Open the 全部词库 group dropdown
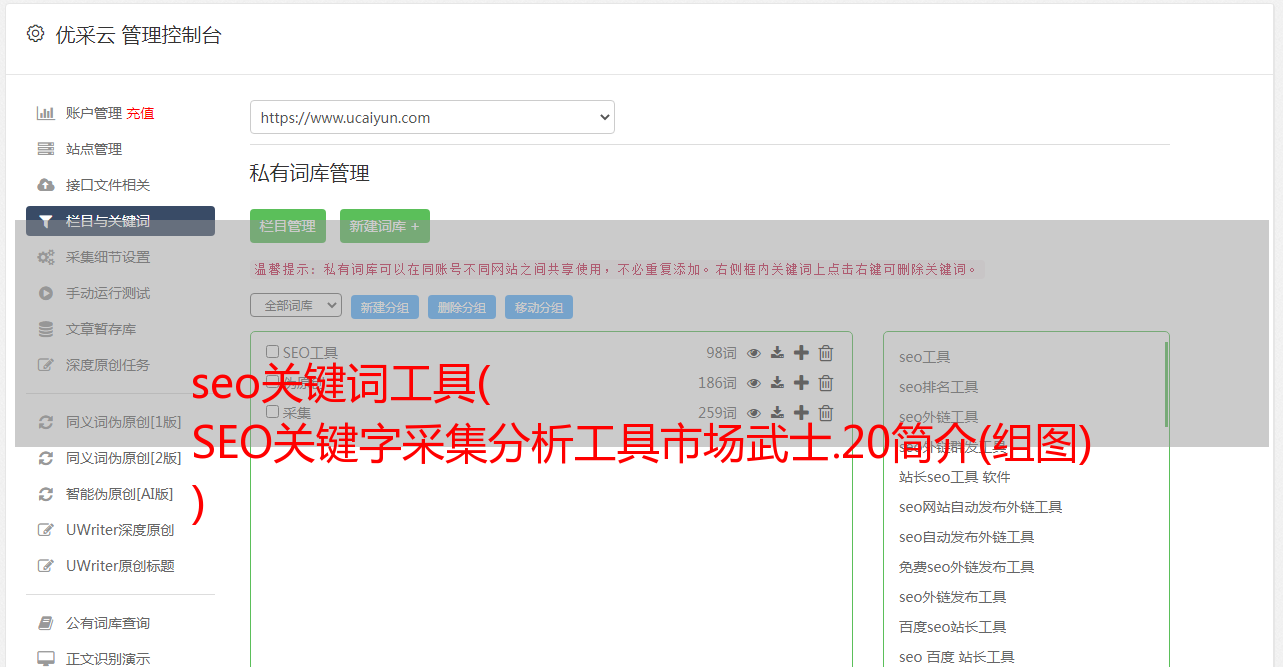This screenshot has height=667, width=1283. click(296, 305)
